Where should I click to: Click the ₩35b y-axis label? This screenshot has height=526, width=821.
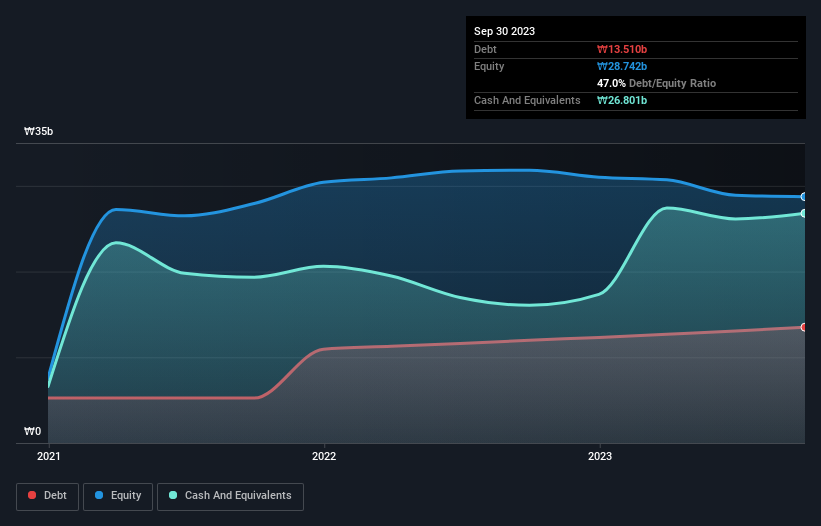point(39,131)
